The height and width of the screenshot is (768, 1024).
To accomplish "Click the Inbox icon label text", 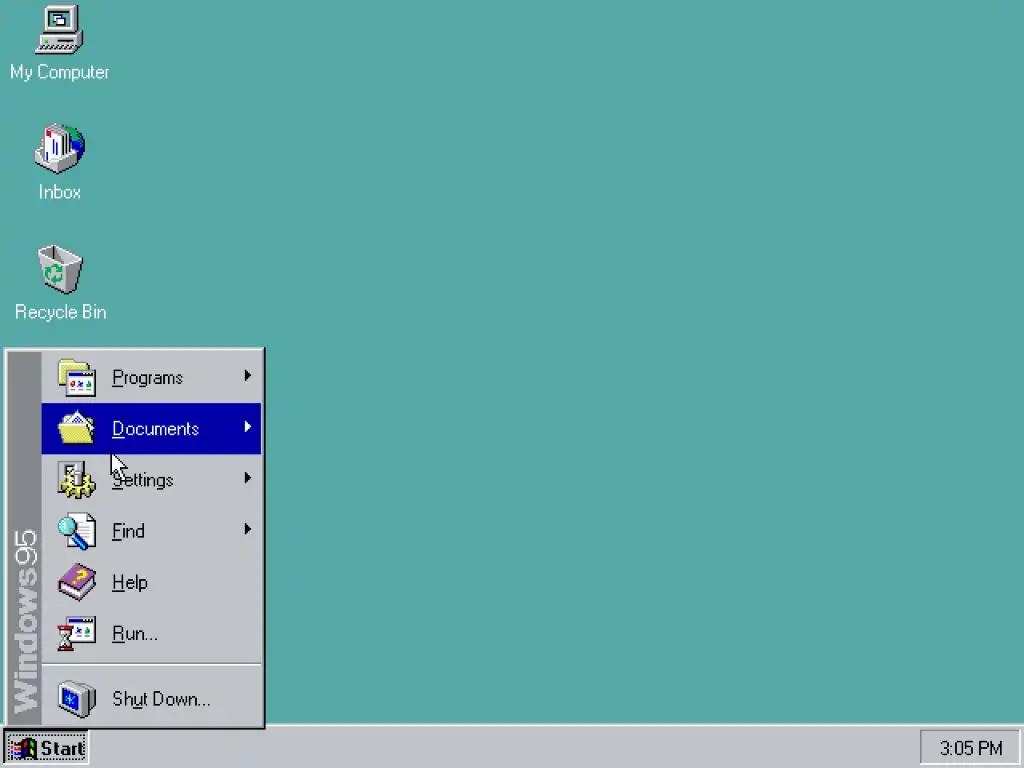I will [x=59, y=192].
